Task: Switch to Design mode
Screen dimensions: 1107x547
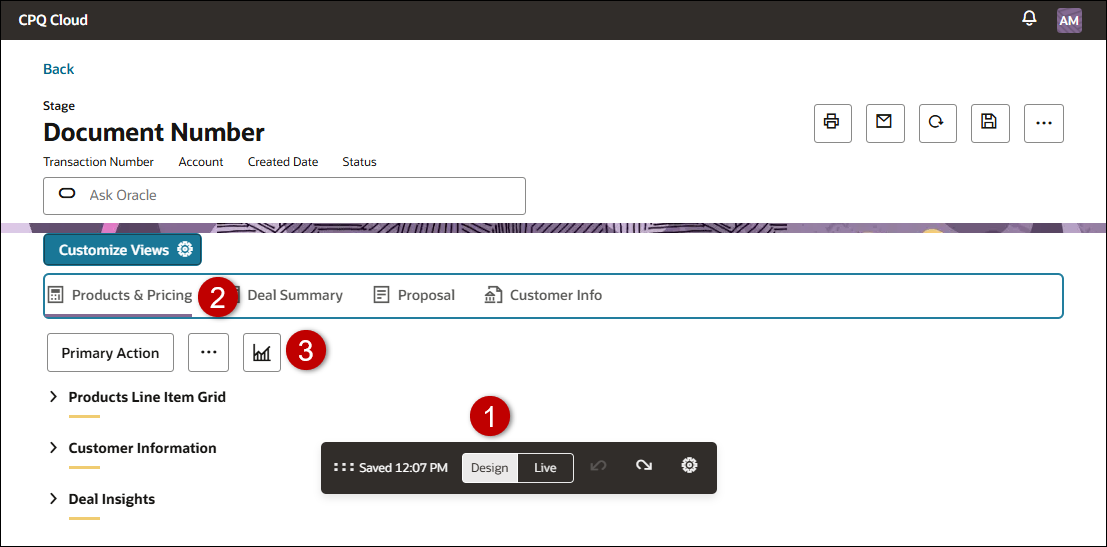Action: pos(490,468)
